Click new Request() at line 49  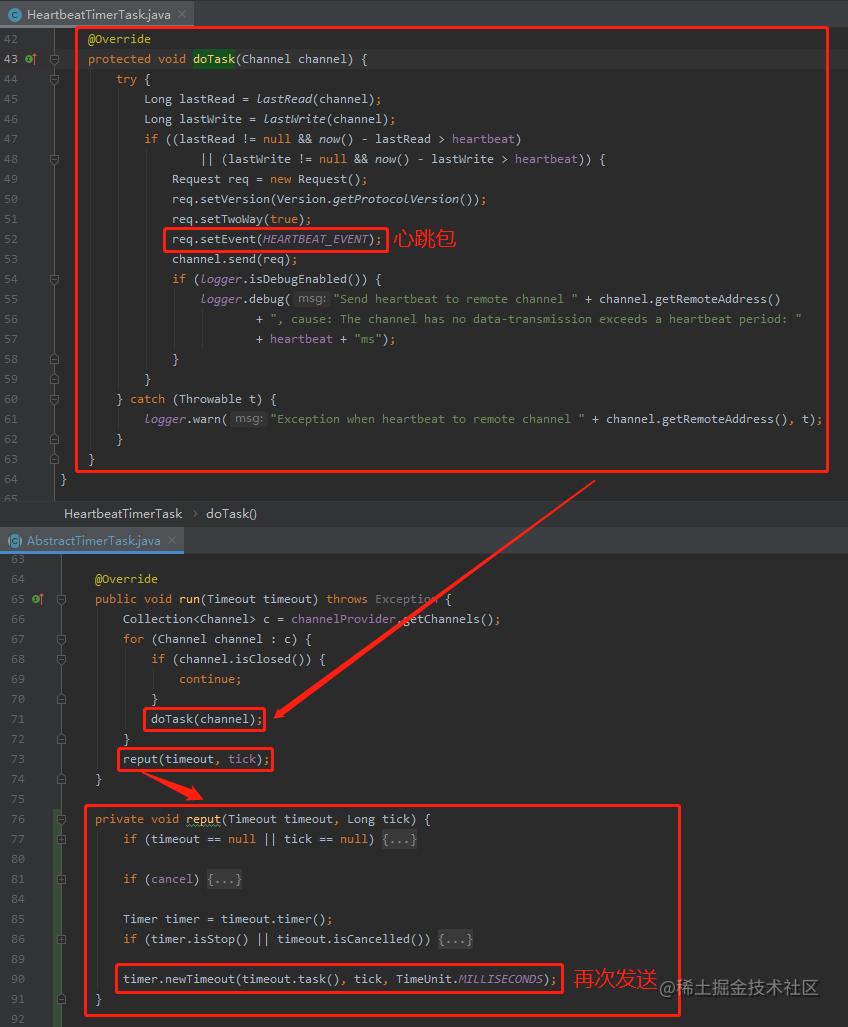click(x=315, y=179)
